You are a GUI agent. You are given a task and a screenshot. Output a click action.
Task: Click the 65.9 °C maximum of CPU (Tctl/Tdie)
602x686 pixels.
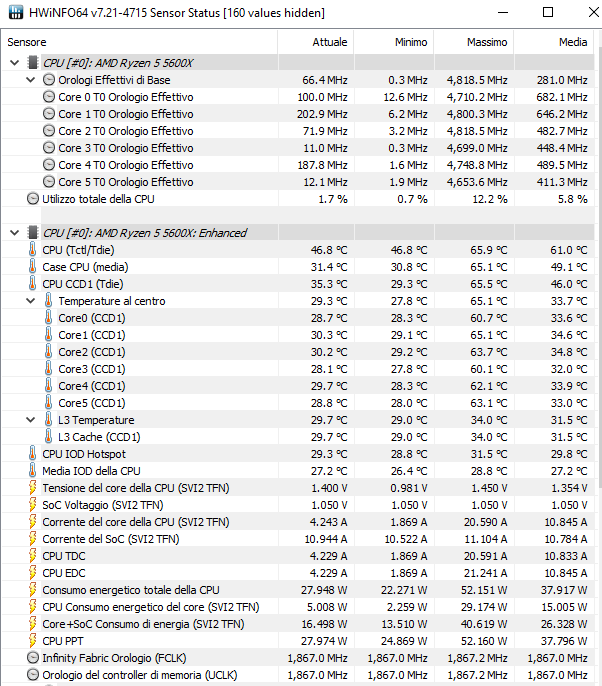(489, 250)
